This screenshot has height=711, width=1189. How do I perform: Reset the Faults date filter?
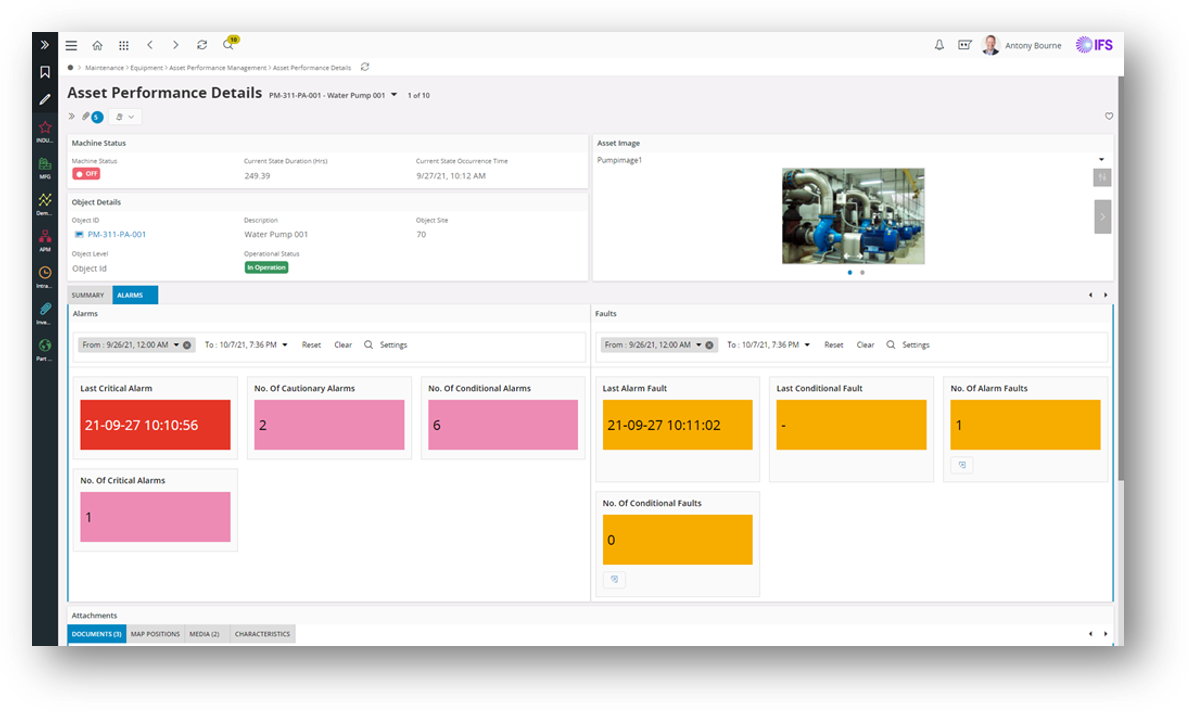point(834,344)
